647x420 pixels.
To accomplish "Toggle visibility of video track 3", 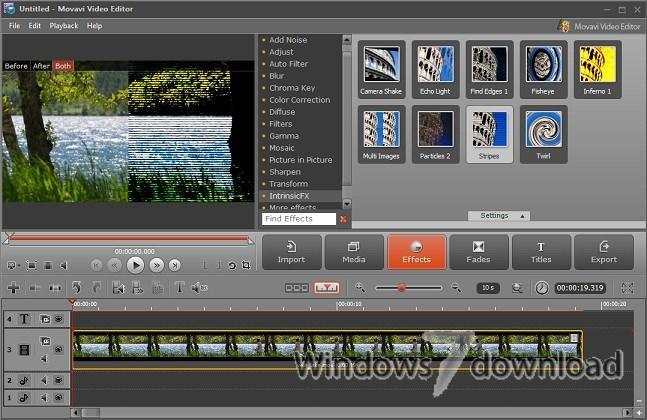I will (59, 349).
